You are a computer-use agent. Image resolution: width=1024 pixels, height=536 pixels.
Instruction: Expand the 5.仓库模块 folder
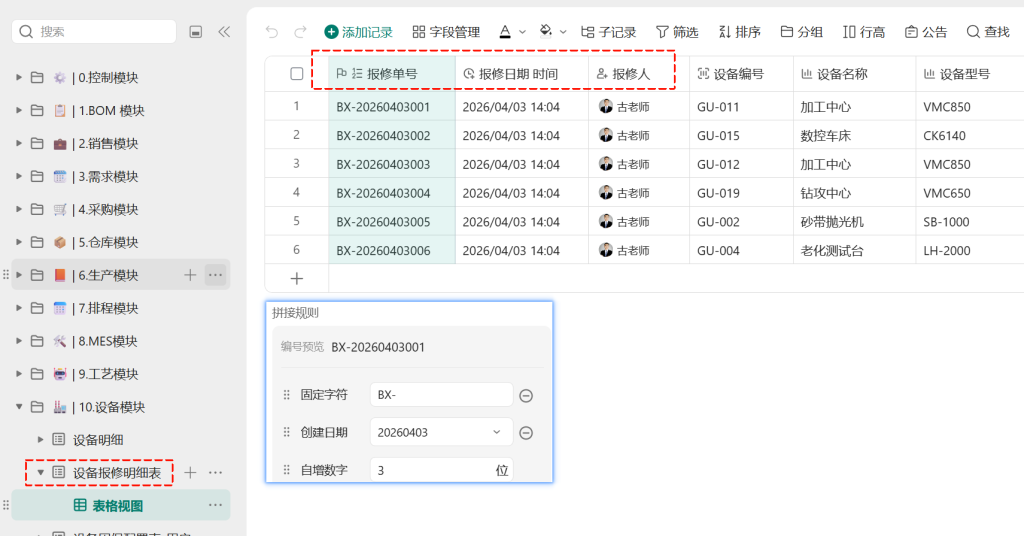tap(19, 242)
